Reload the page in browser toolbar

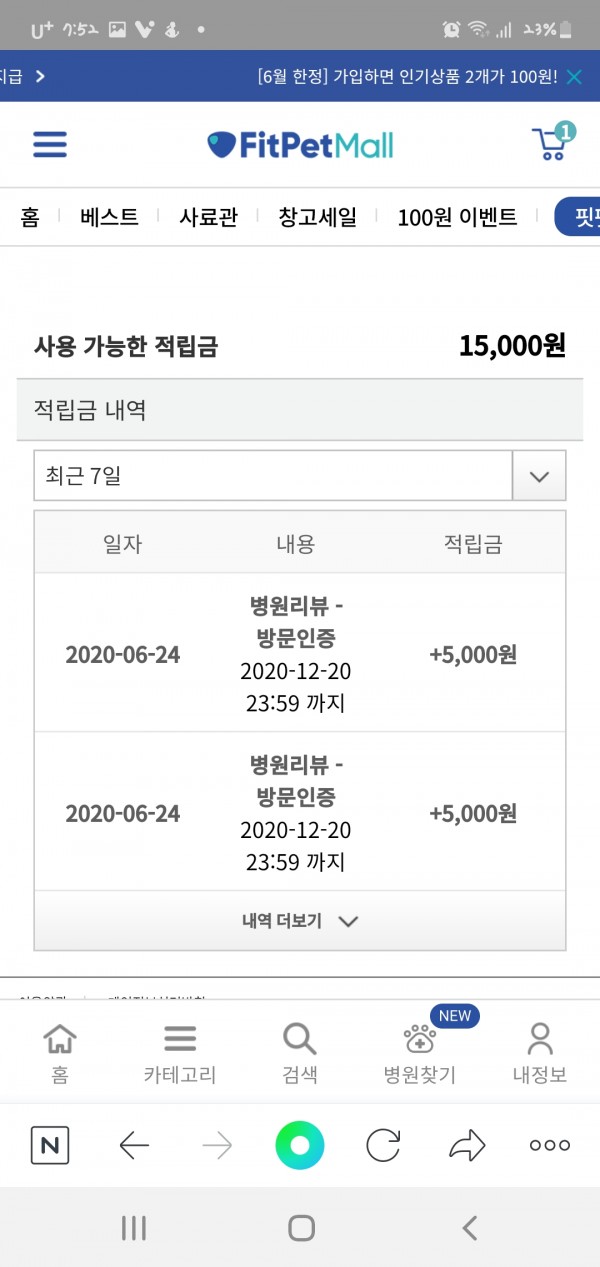pos(383,1145)
